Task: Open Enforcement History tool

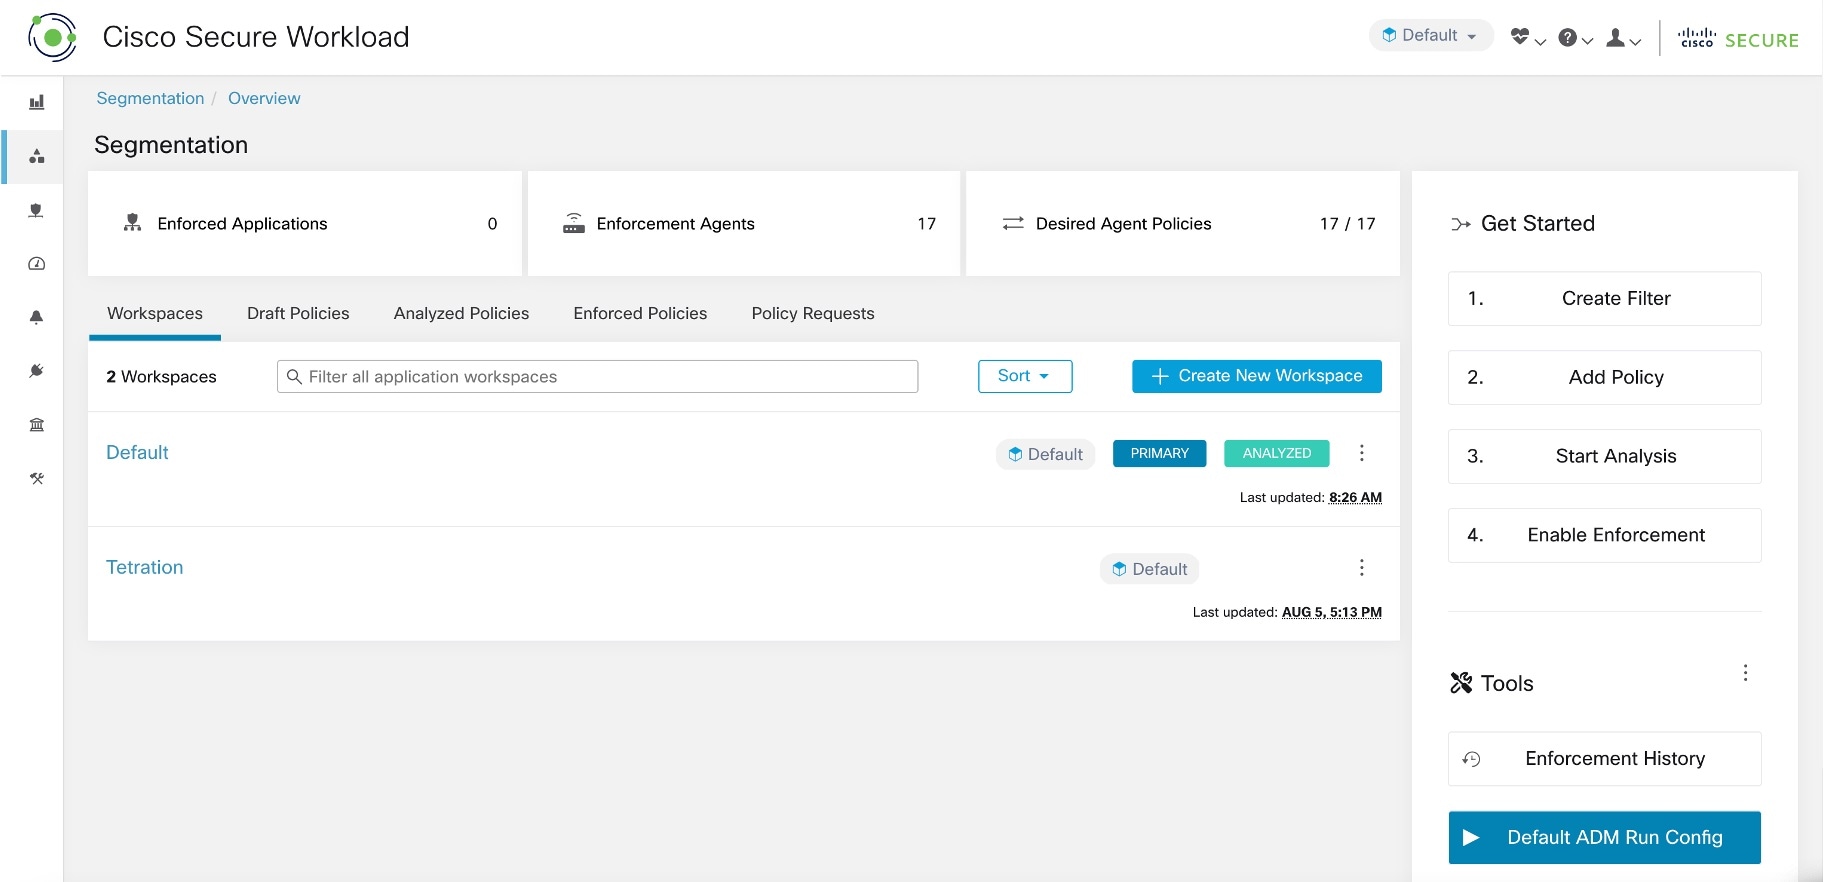Action: tap(1604, 759)
